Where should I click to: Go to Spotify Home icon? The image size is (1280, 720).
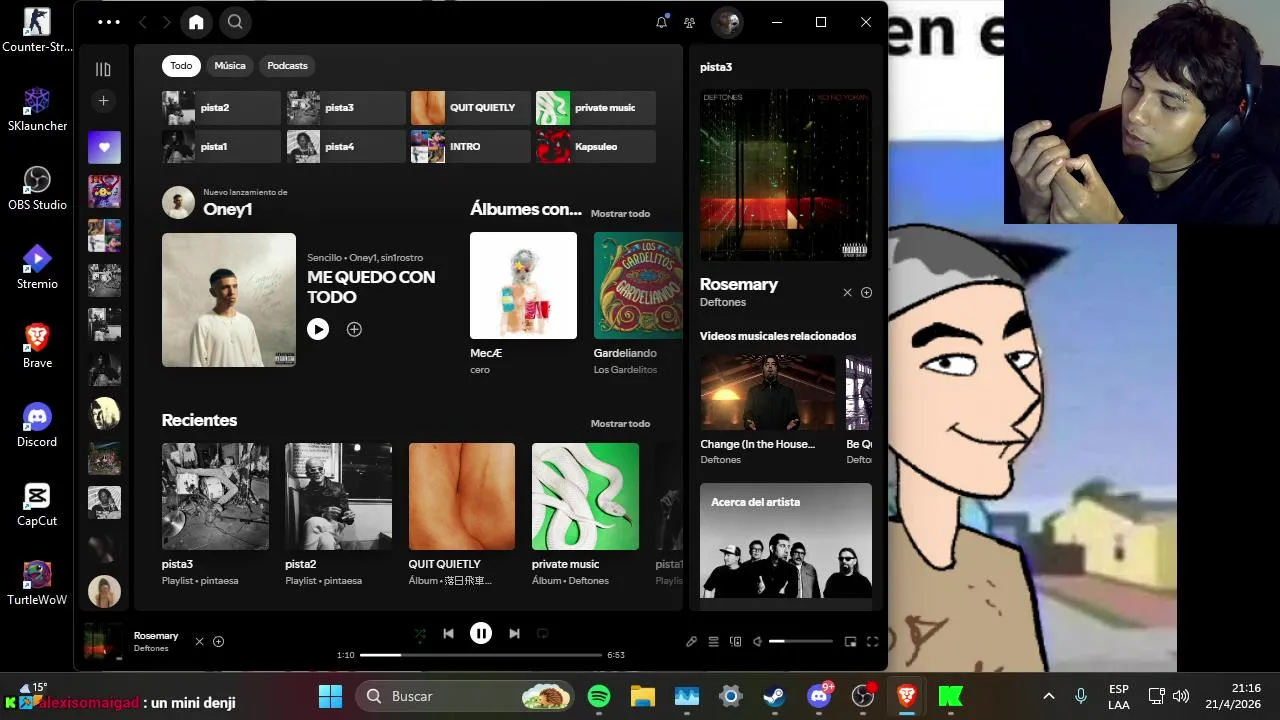pyautogui.click(x=196, y=22)
